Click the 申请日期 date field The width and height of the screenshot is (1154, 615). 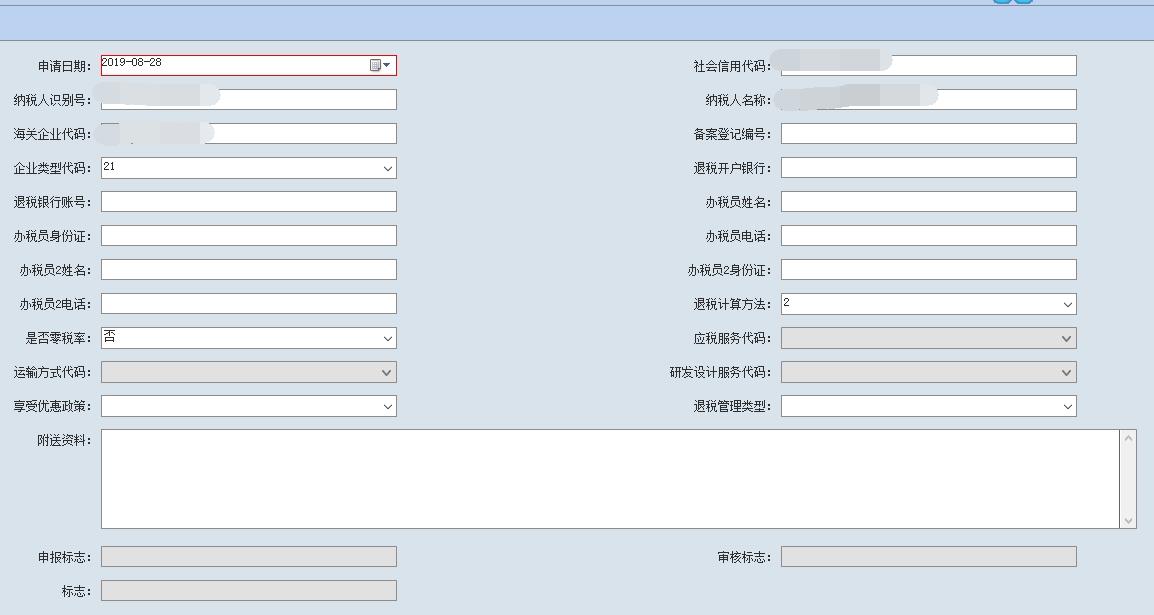[249, 65]
